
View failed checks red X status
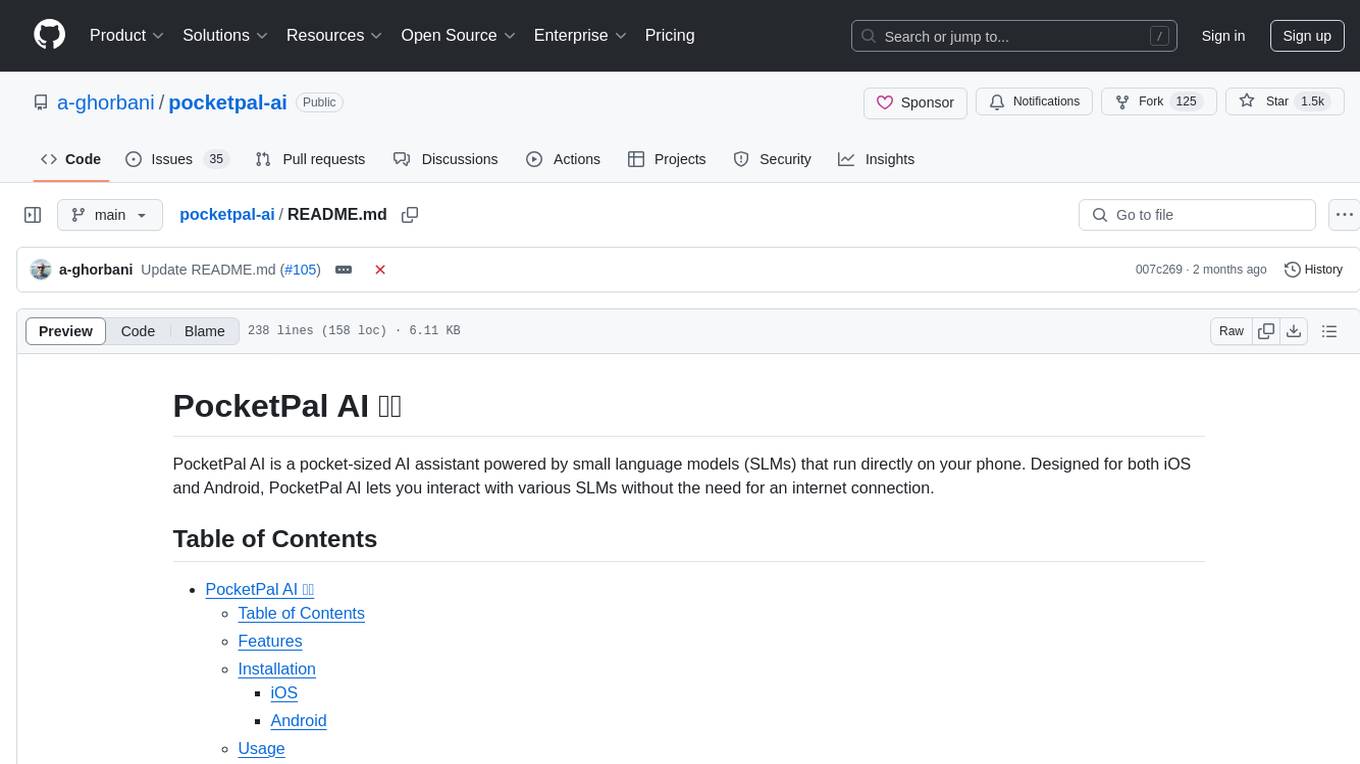click(380, 270)
